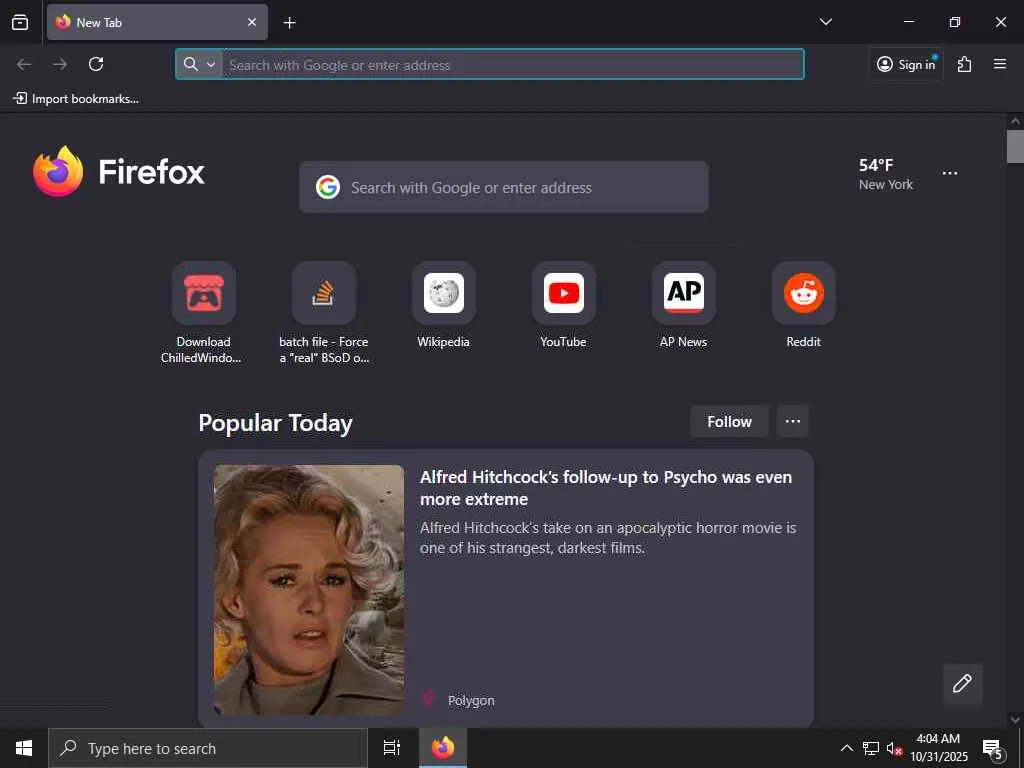1024x768 pixels.
Task: Open the Windows Start menu
Action: [24, 748]
